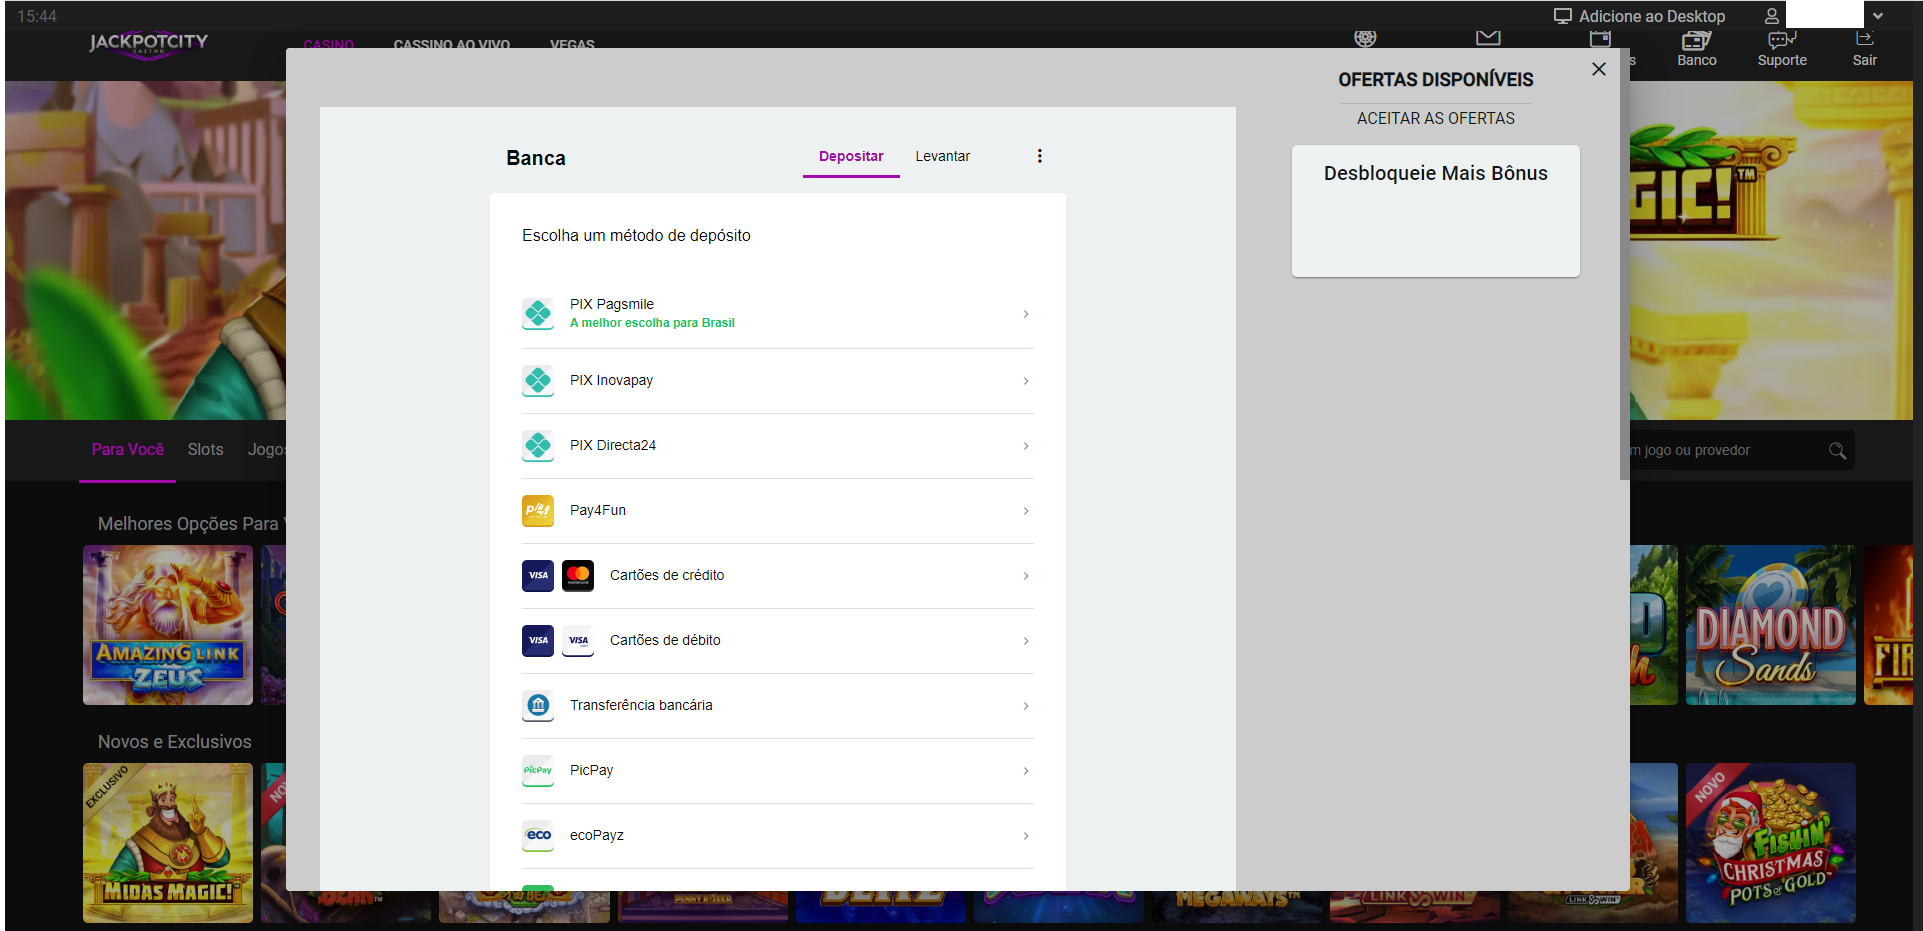Select the Slots category tab

pyautogui.click(x=205, y=450)
